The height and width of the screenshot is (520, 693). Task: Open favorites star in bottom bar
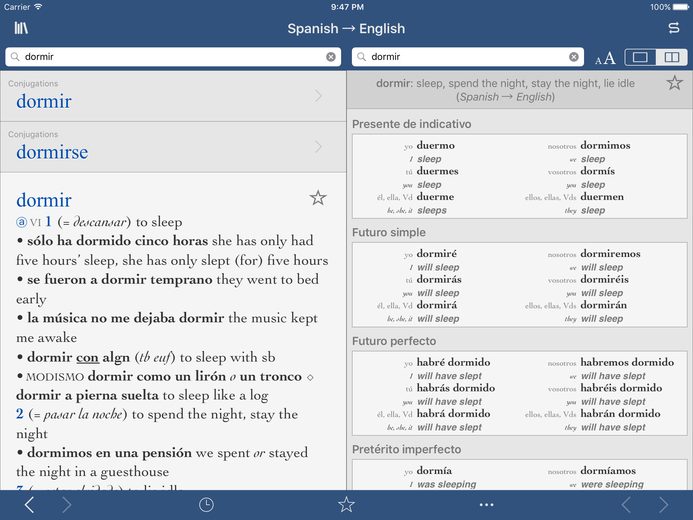point(346,504)
